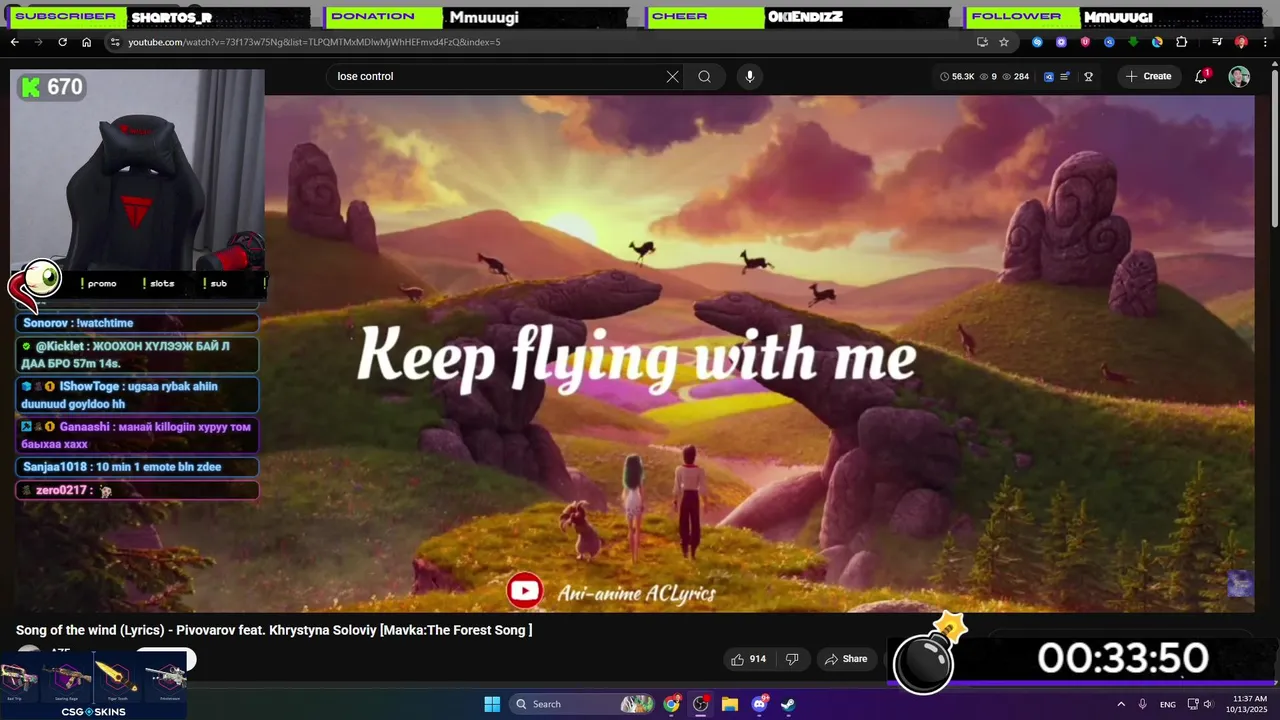Open the blue round toolbar extension

1109,42
